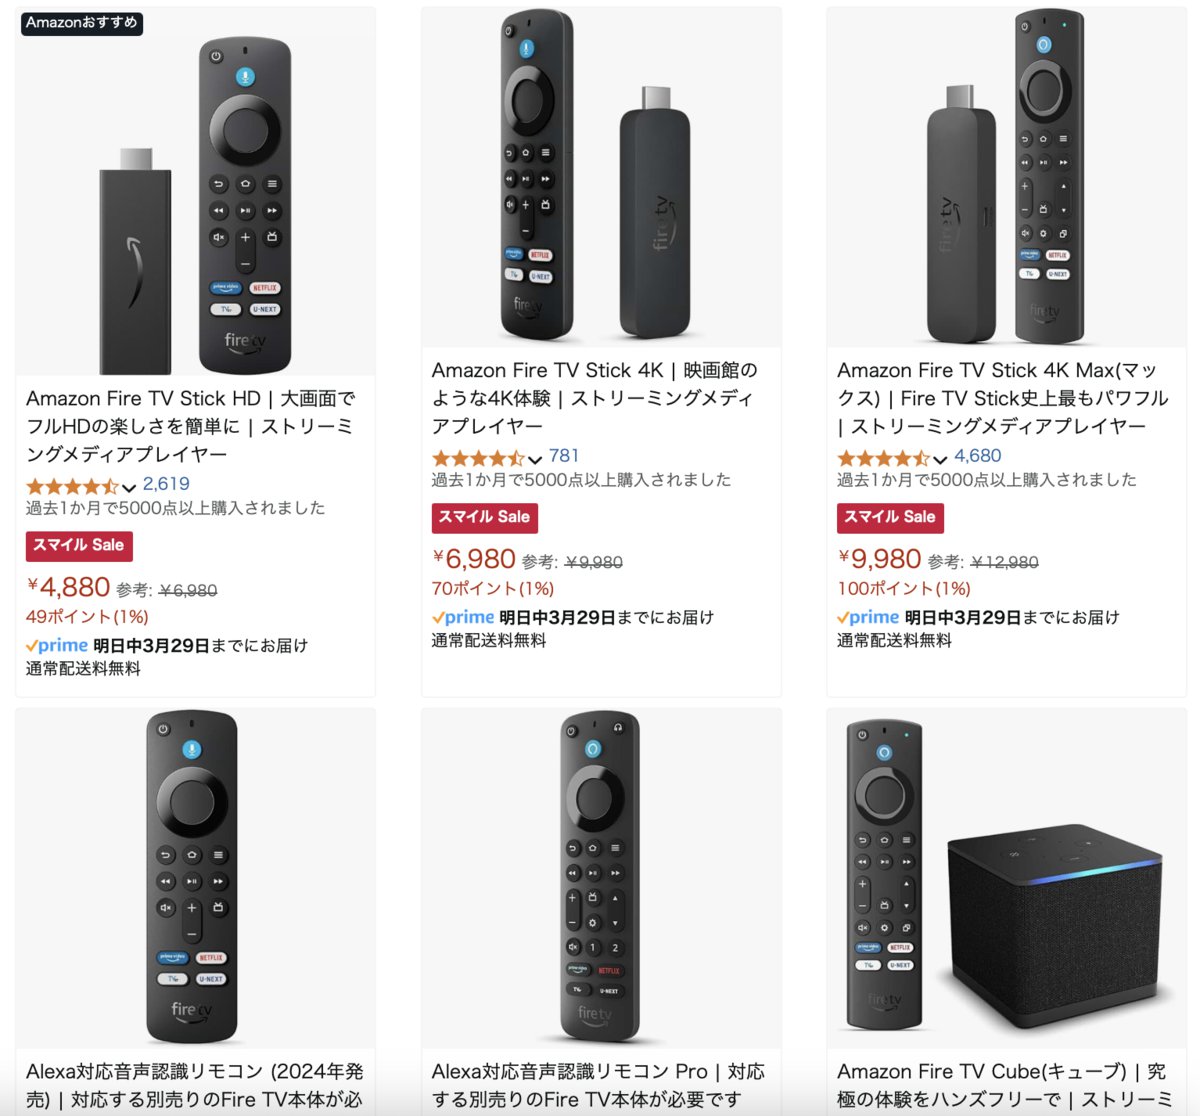Click the prime logo under Fire TV Stick HD
This screenshot has width=1200, height=1116.
(x=57, y=646)
